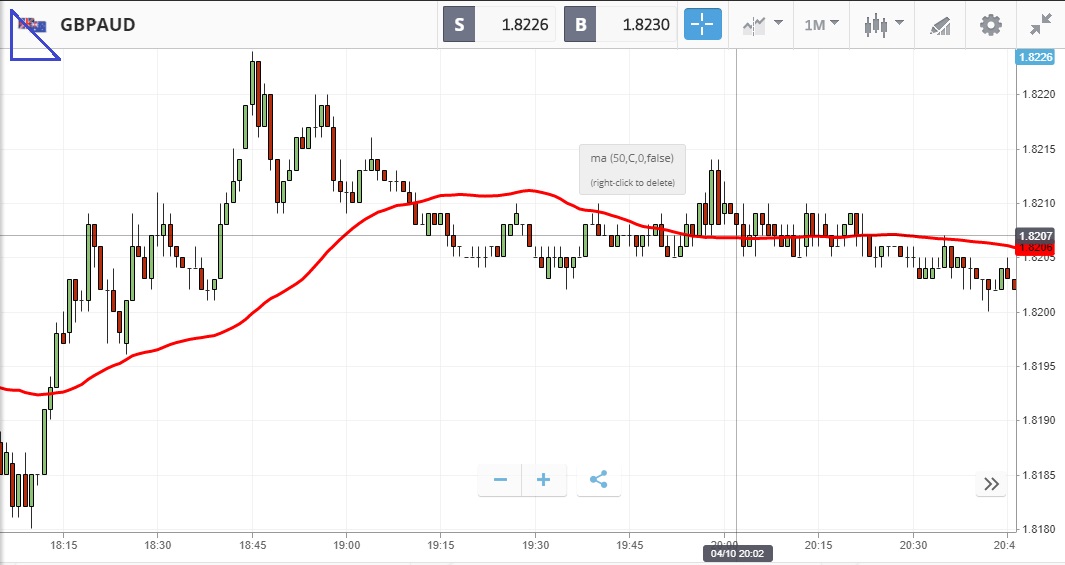Open chart settings gear icon
Image resolution: width=1065 pixels, height=565 pixels.
pos(990,25)
